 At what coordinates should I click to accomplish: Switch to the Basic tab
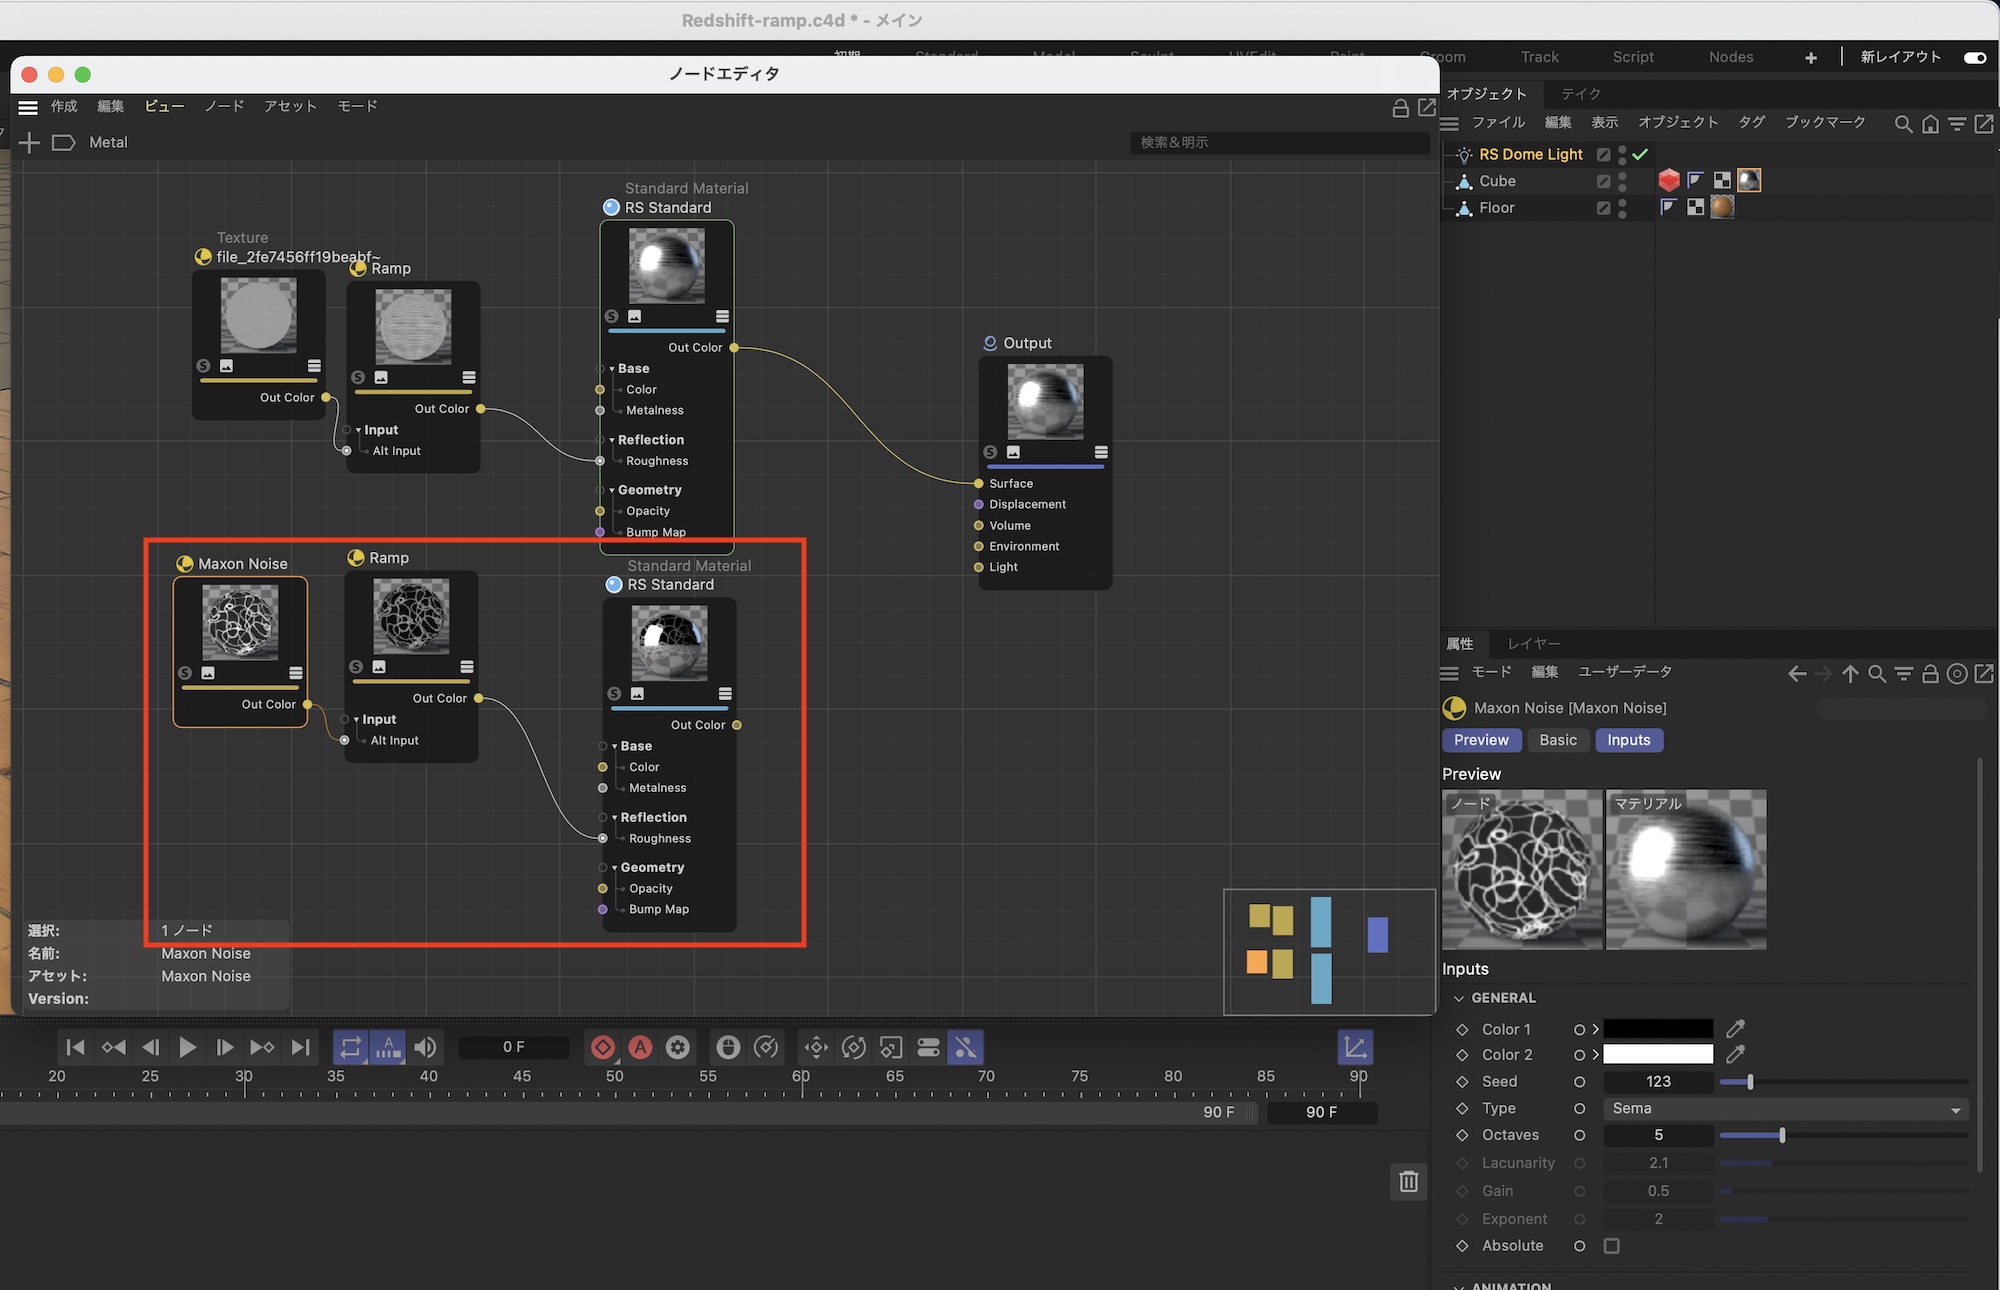pyautogui.click(x=1557, y=740)
